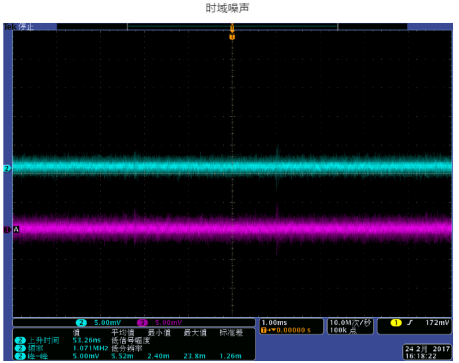Select the channel 3 ground reference marker
This screenshot has height=363, width=459.
(x=7, y=229)
